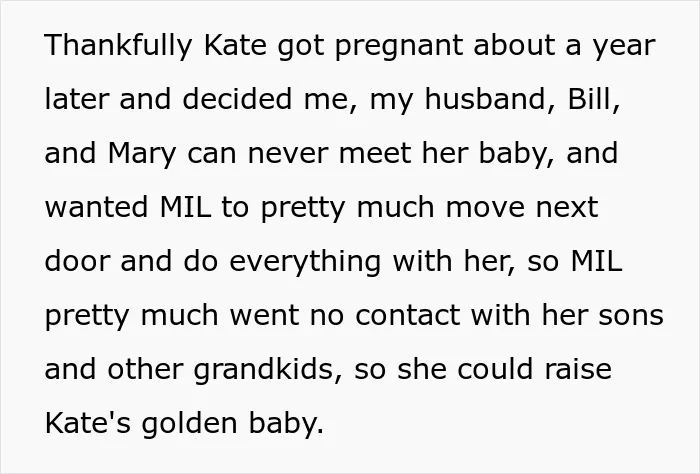Viewport: 700px width, 474px height.
Task: Select the word "year" ending the first line
Action: (624, 47)
